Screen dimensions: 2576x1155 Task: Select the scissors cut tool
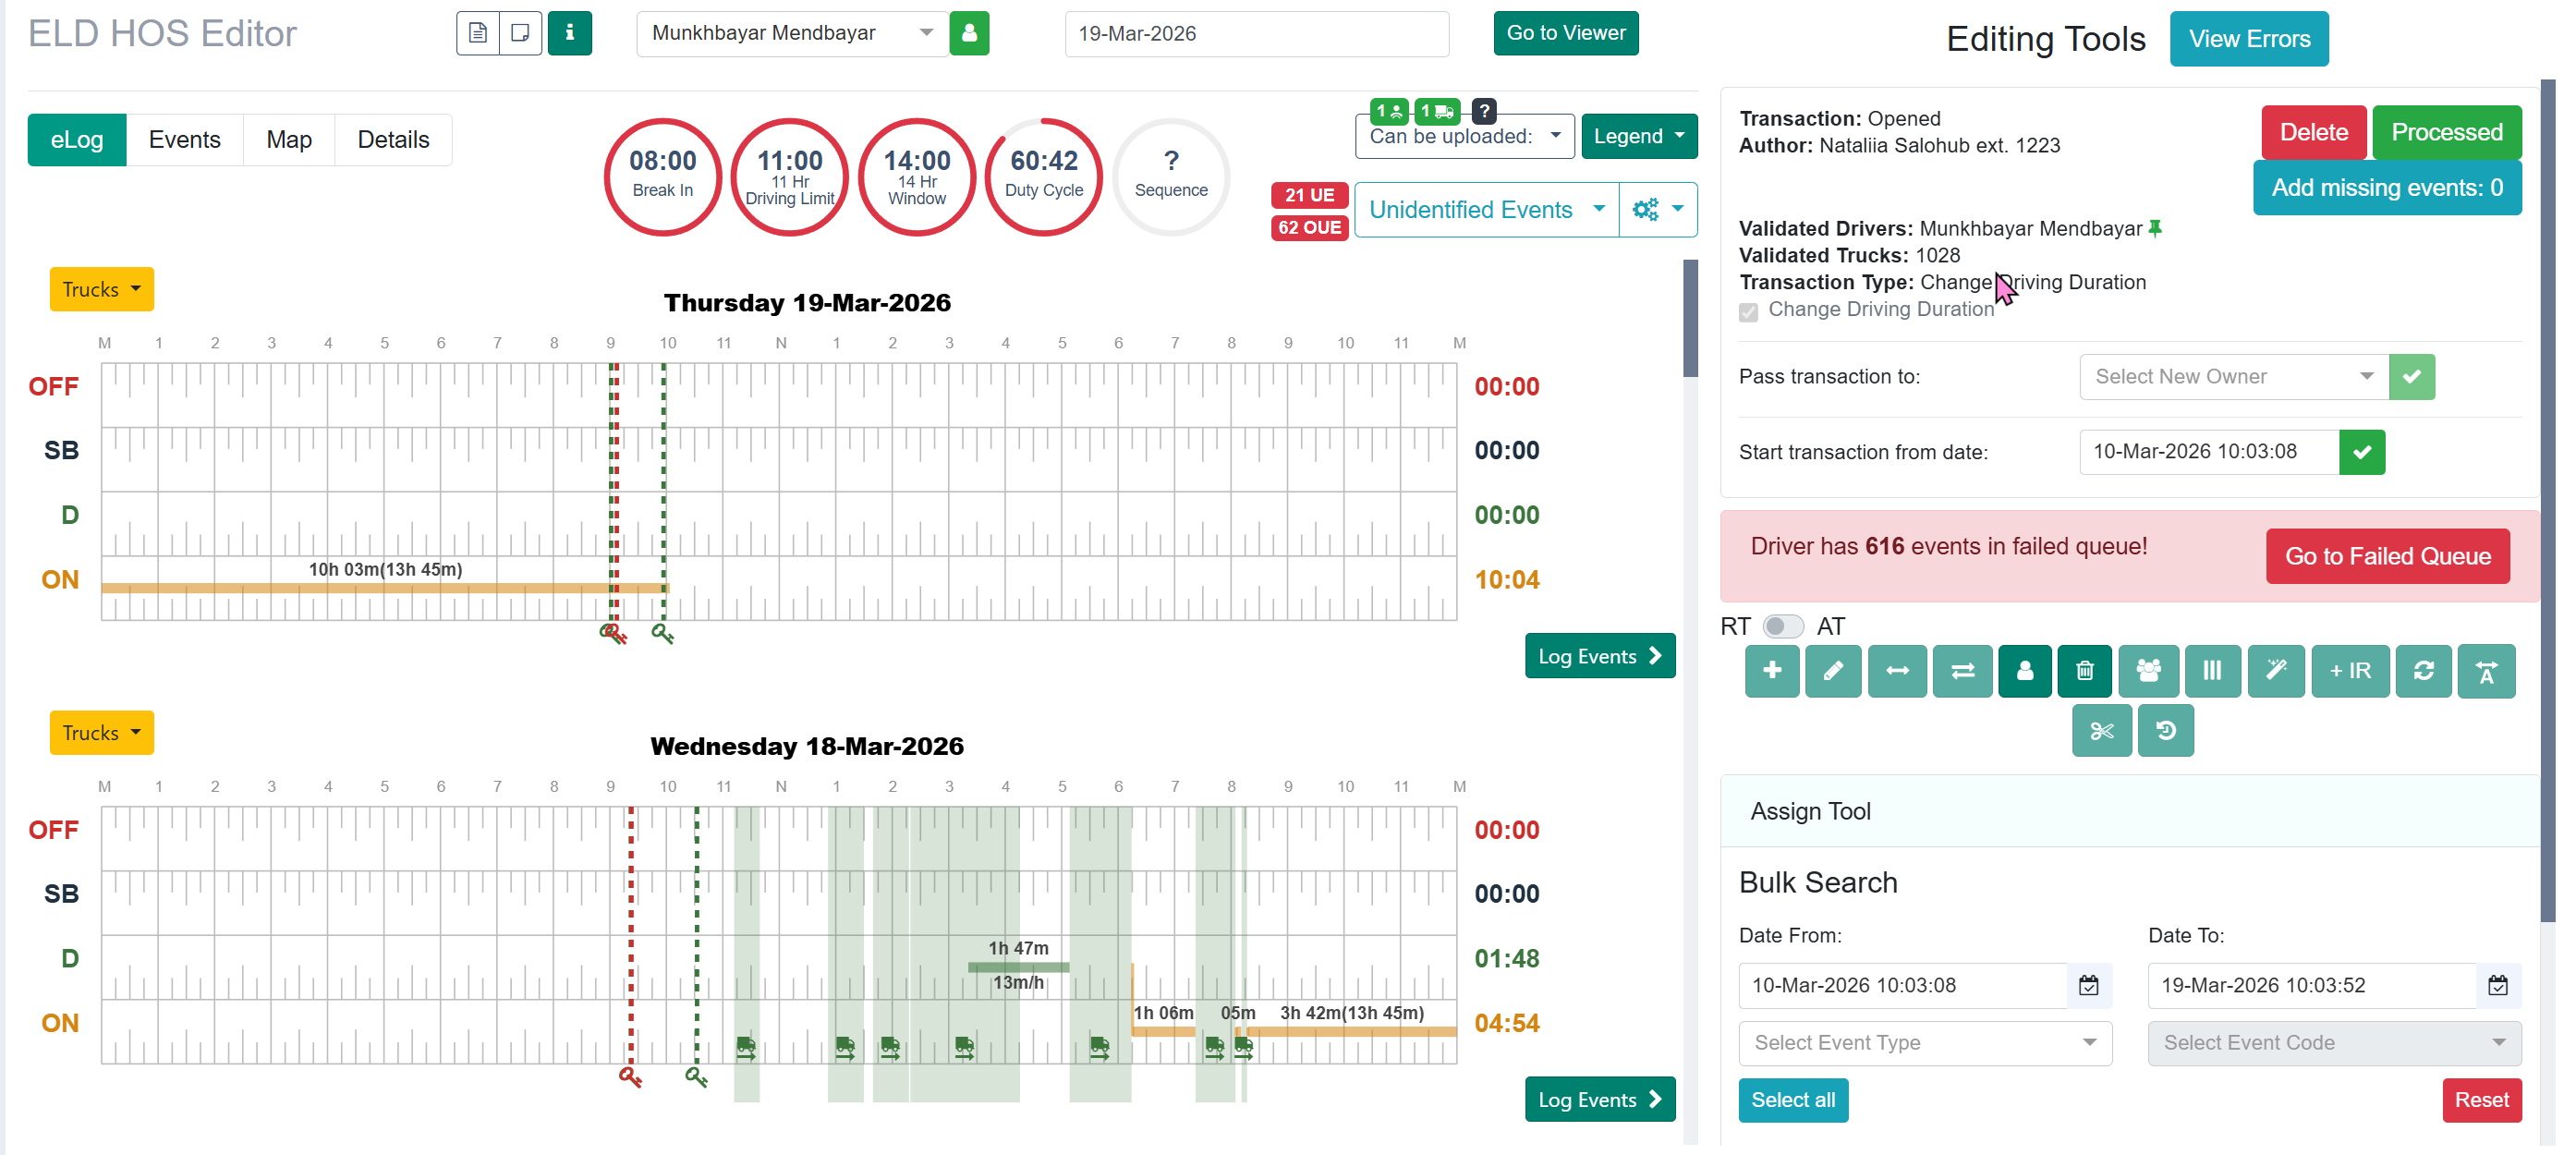[x=2101, y=731]
